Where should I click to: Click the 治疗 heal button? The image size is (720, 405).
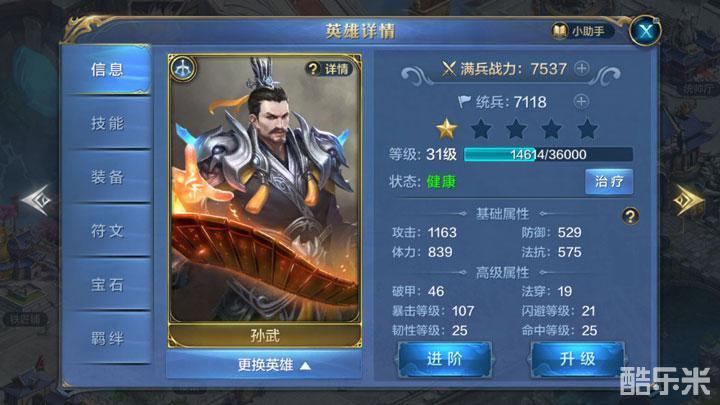click(x=609, y=182)
